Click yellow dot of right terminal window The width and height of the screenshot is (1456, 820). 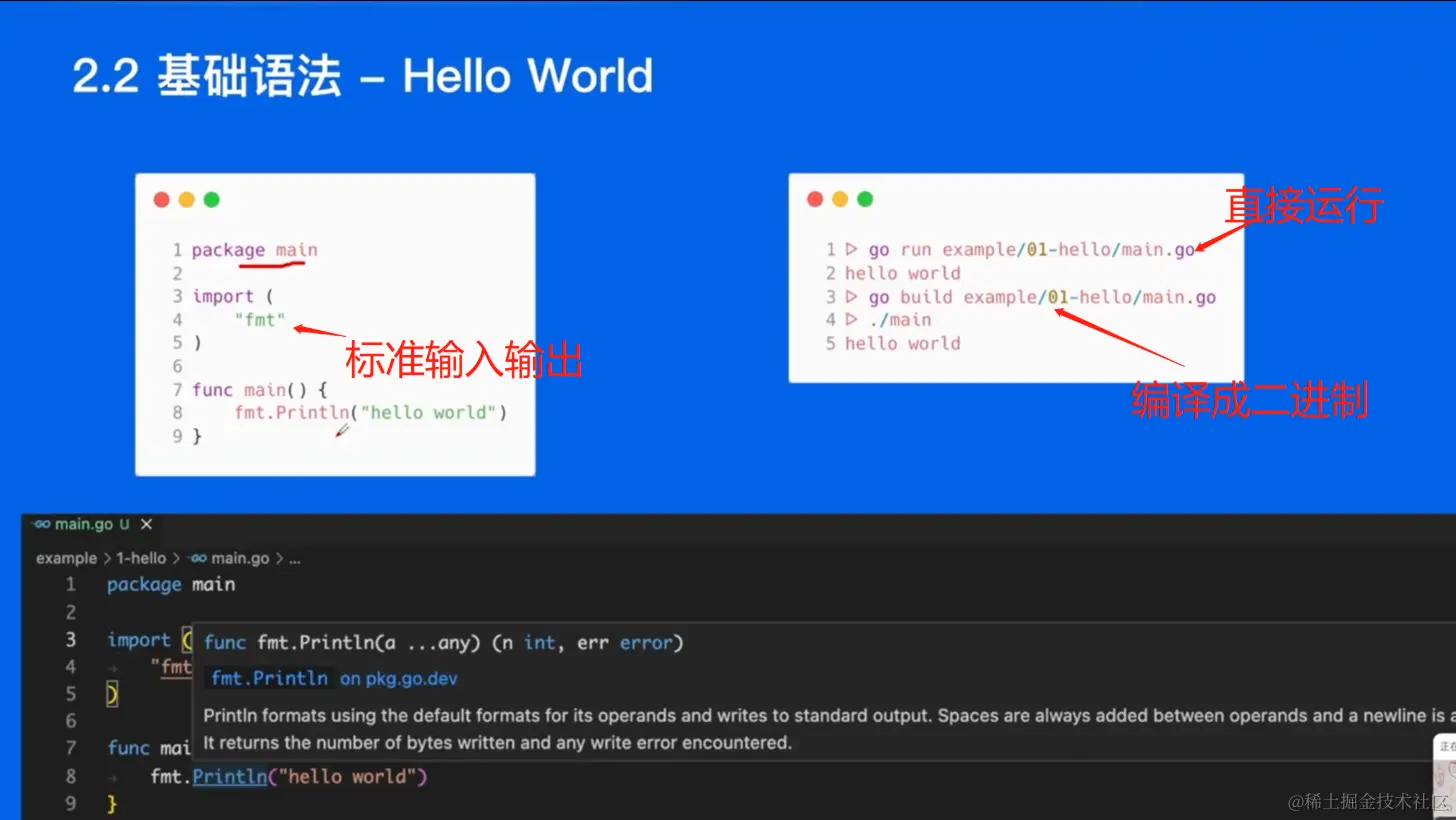click(840, 199)
